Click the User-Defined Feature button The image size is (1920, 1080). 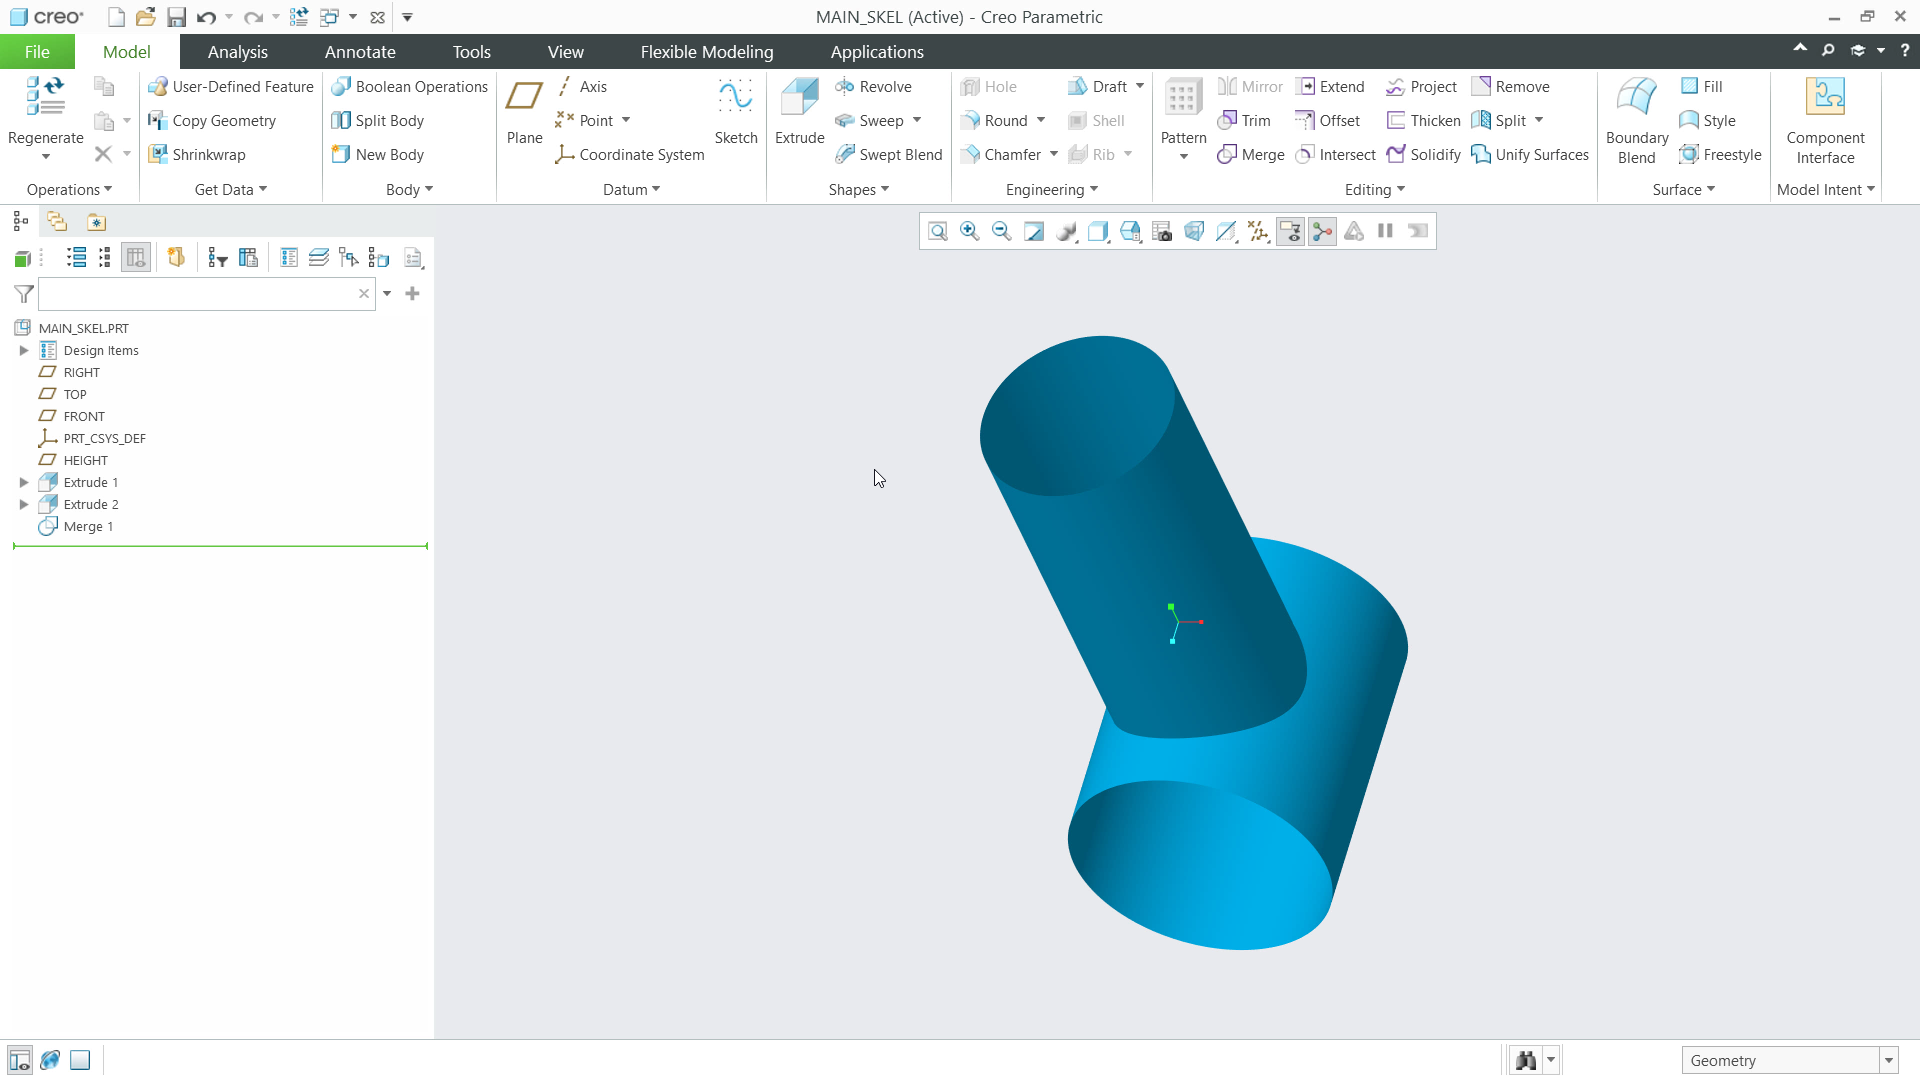click(x=230, y=87)
